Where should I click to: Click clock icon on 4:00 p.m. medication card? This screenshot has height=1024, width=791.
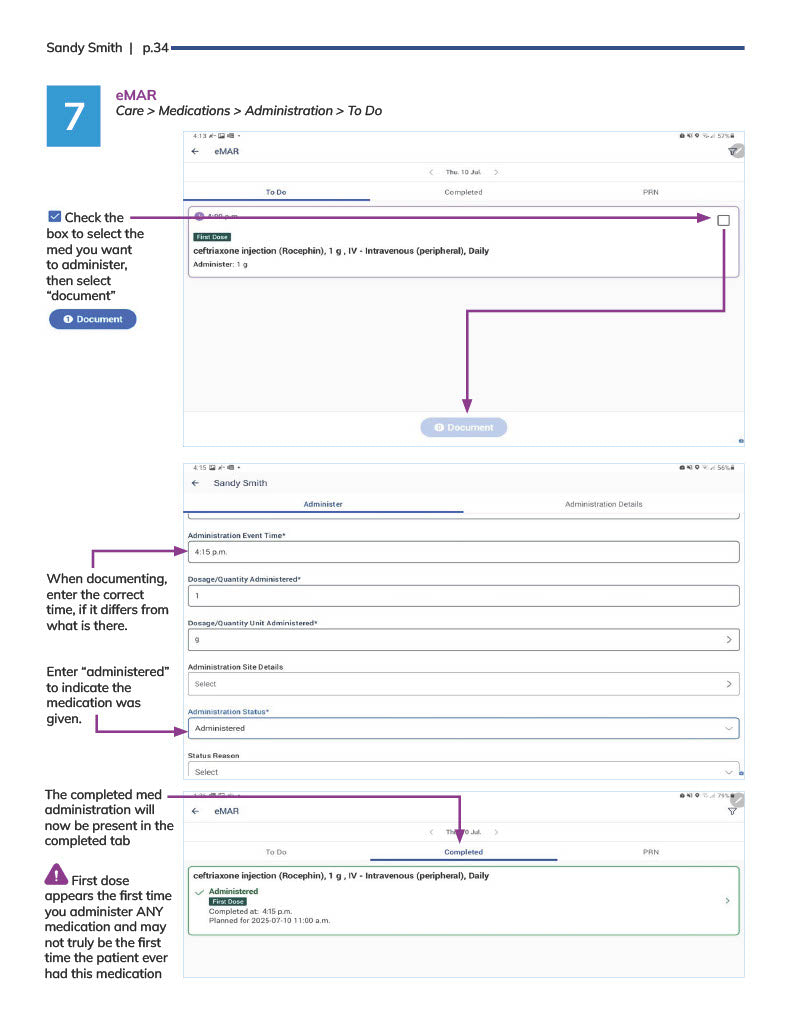tap(200, 217)
